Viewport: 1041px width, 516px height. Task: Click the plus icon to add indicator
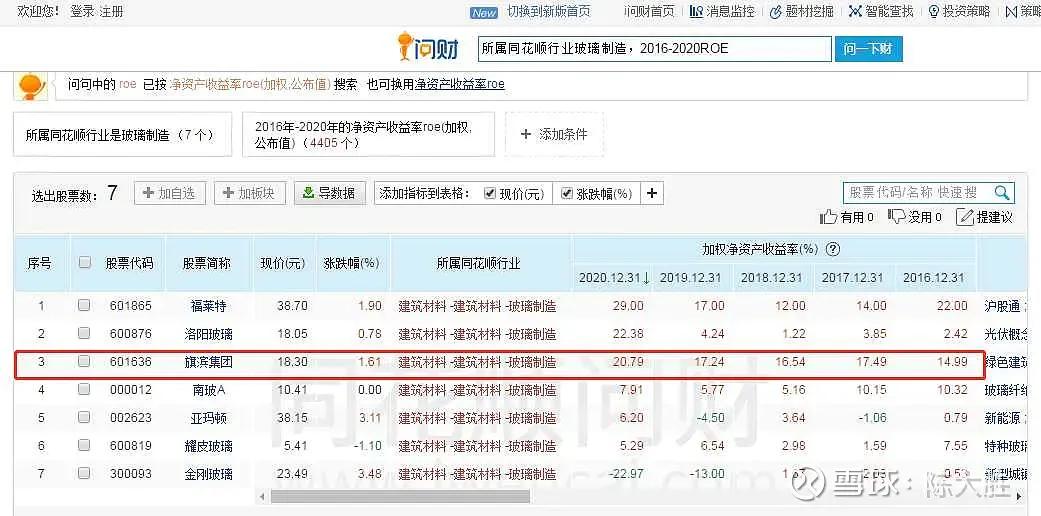652,193
